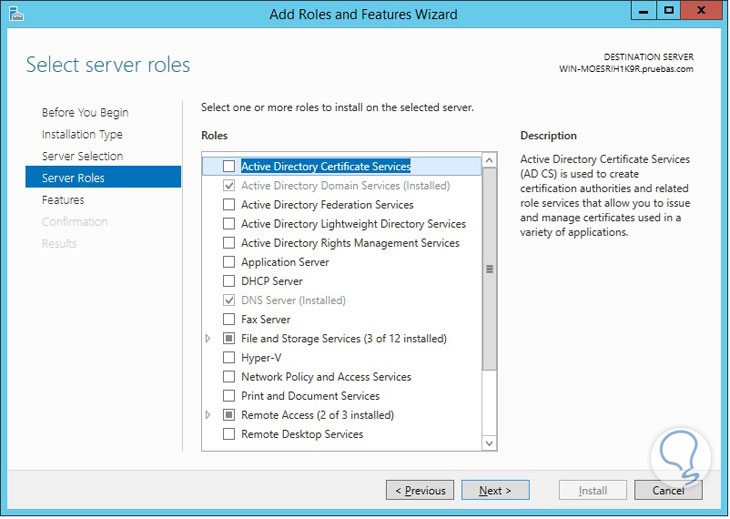
Task: Open the Before You Begin step
Action: pos(85,113)
